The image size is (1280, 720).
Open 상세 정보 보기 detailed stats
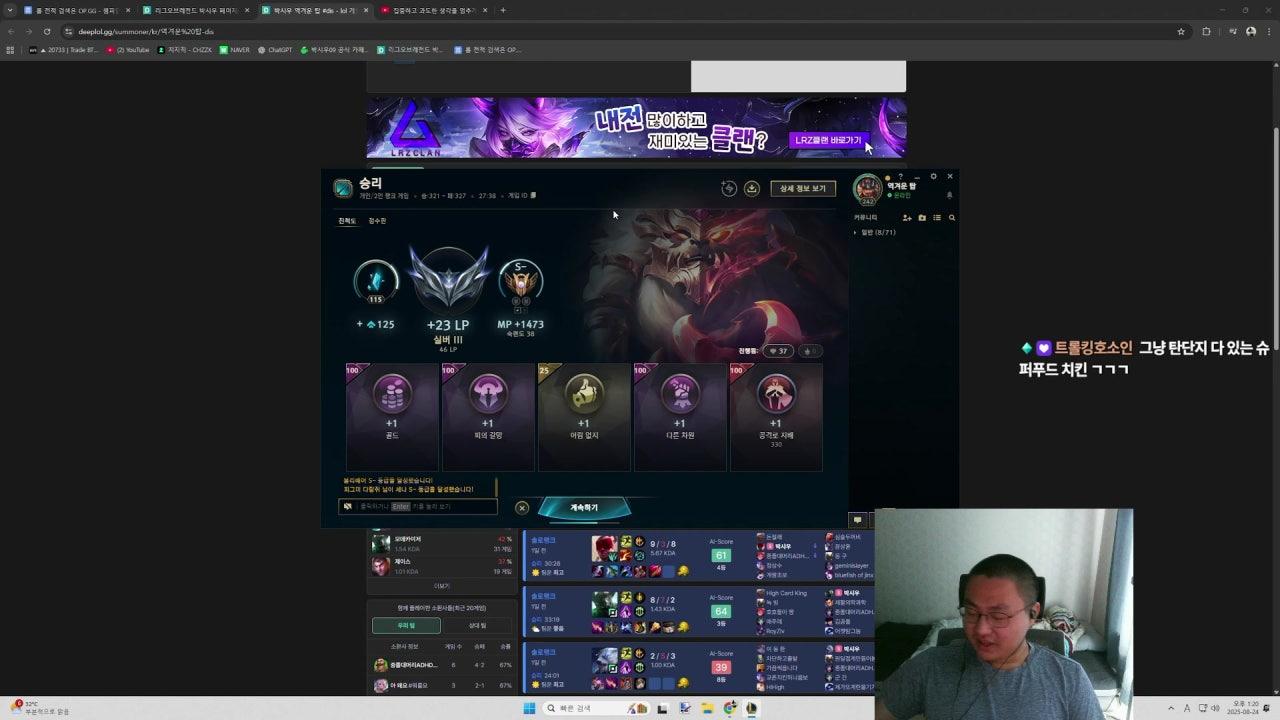click(803, 188)
